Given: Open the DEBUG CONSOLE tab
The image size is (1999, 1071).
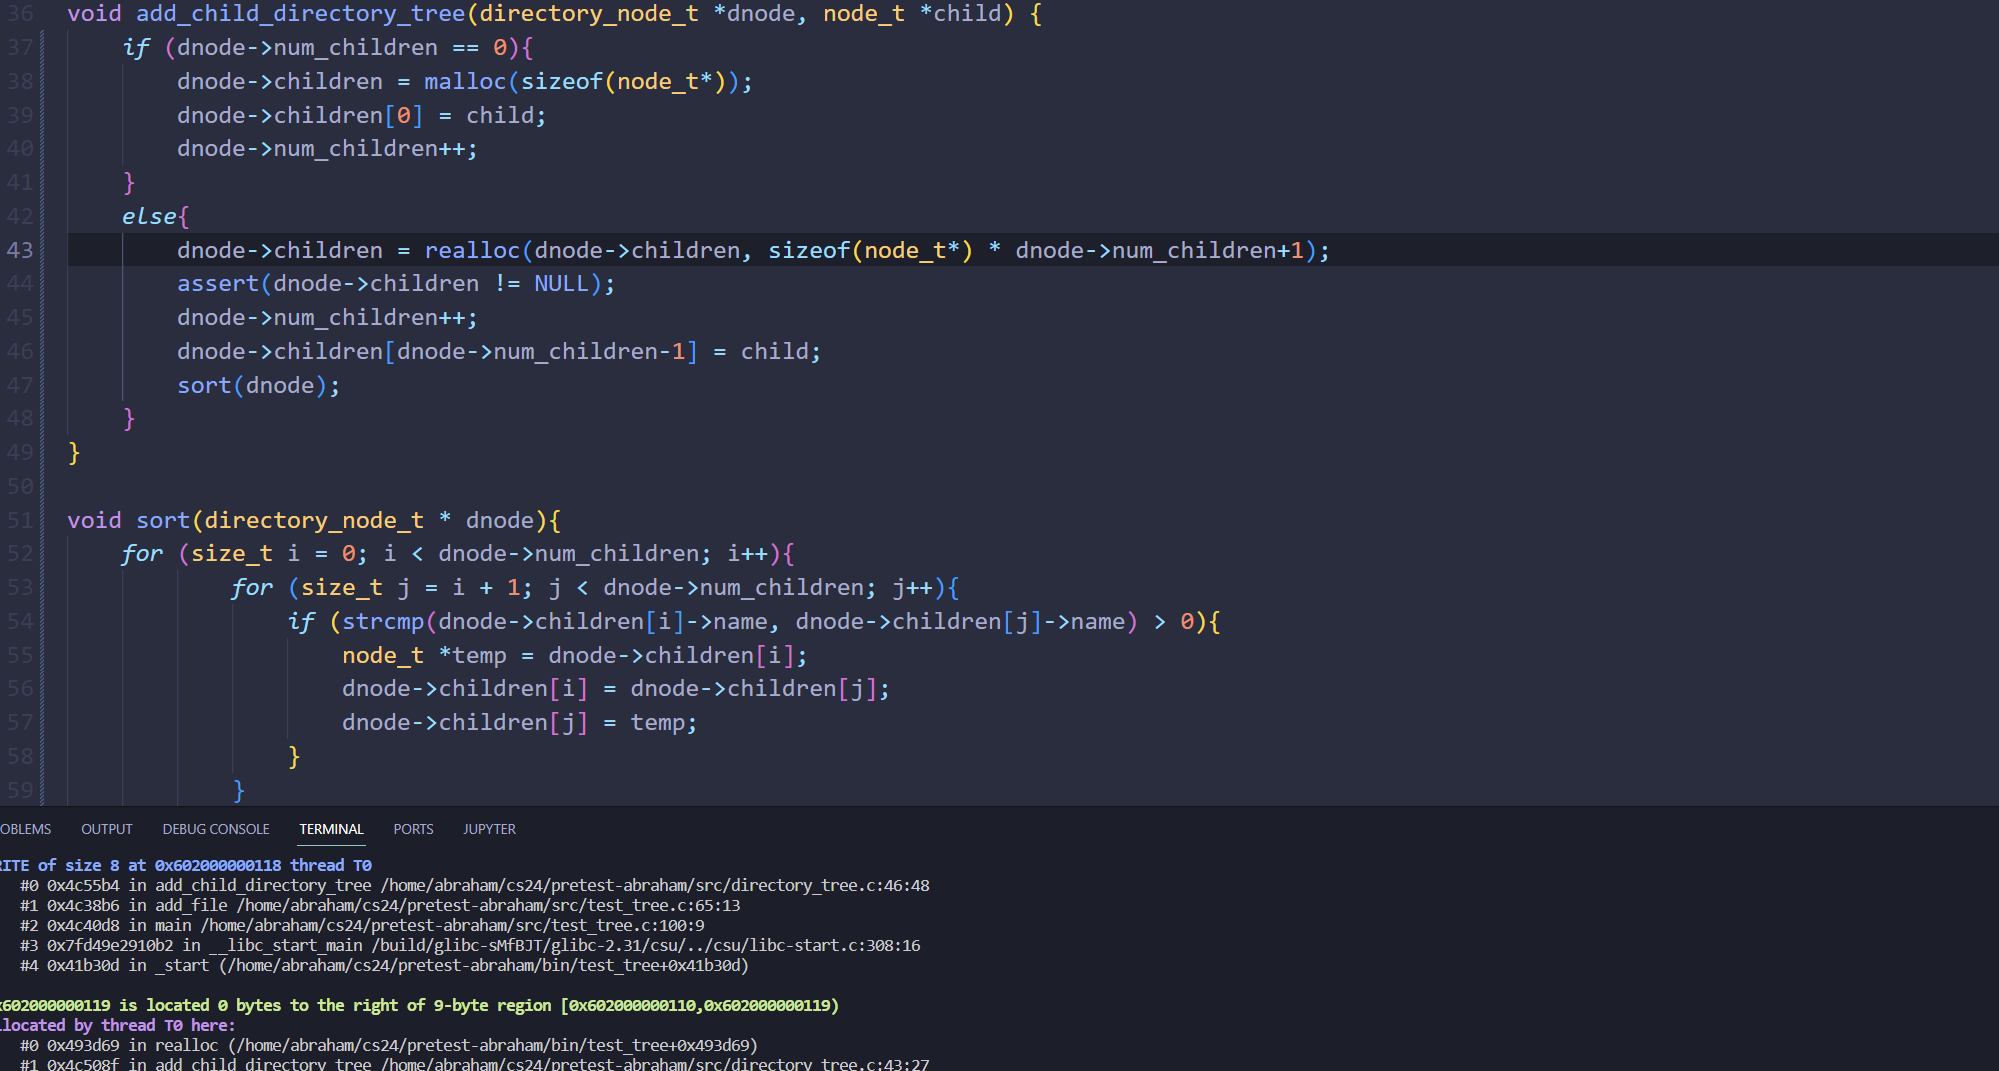Looking at the screenshot, I should (x=216, y=829).
